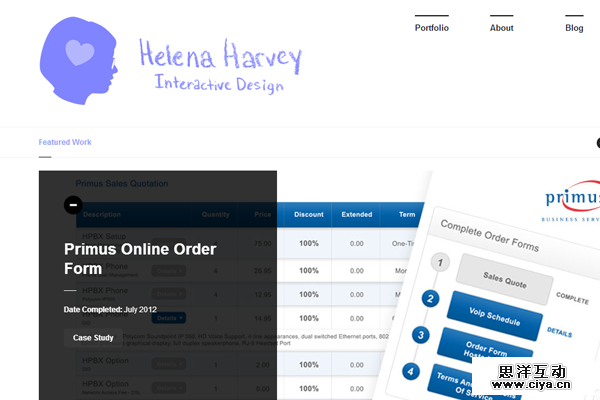Viewport: 600px width, 400px height.
Task: Click the step 1 circle
Action: (440, 263)
